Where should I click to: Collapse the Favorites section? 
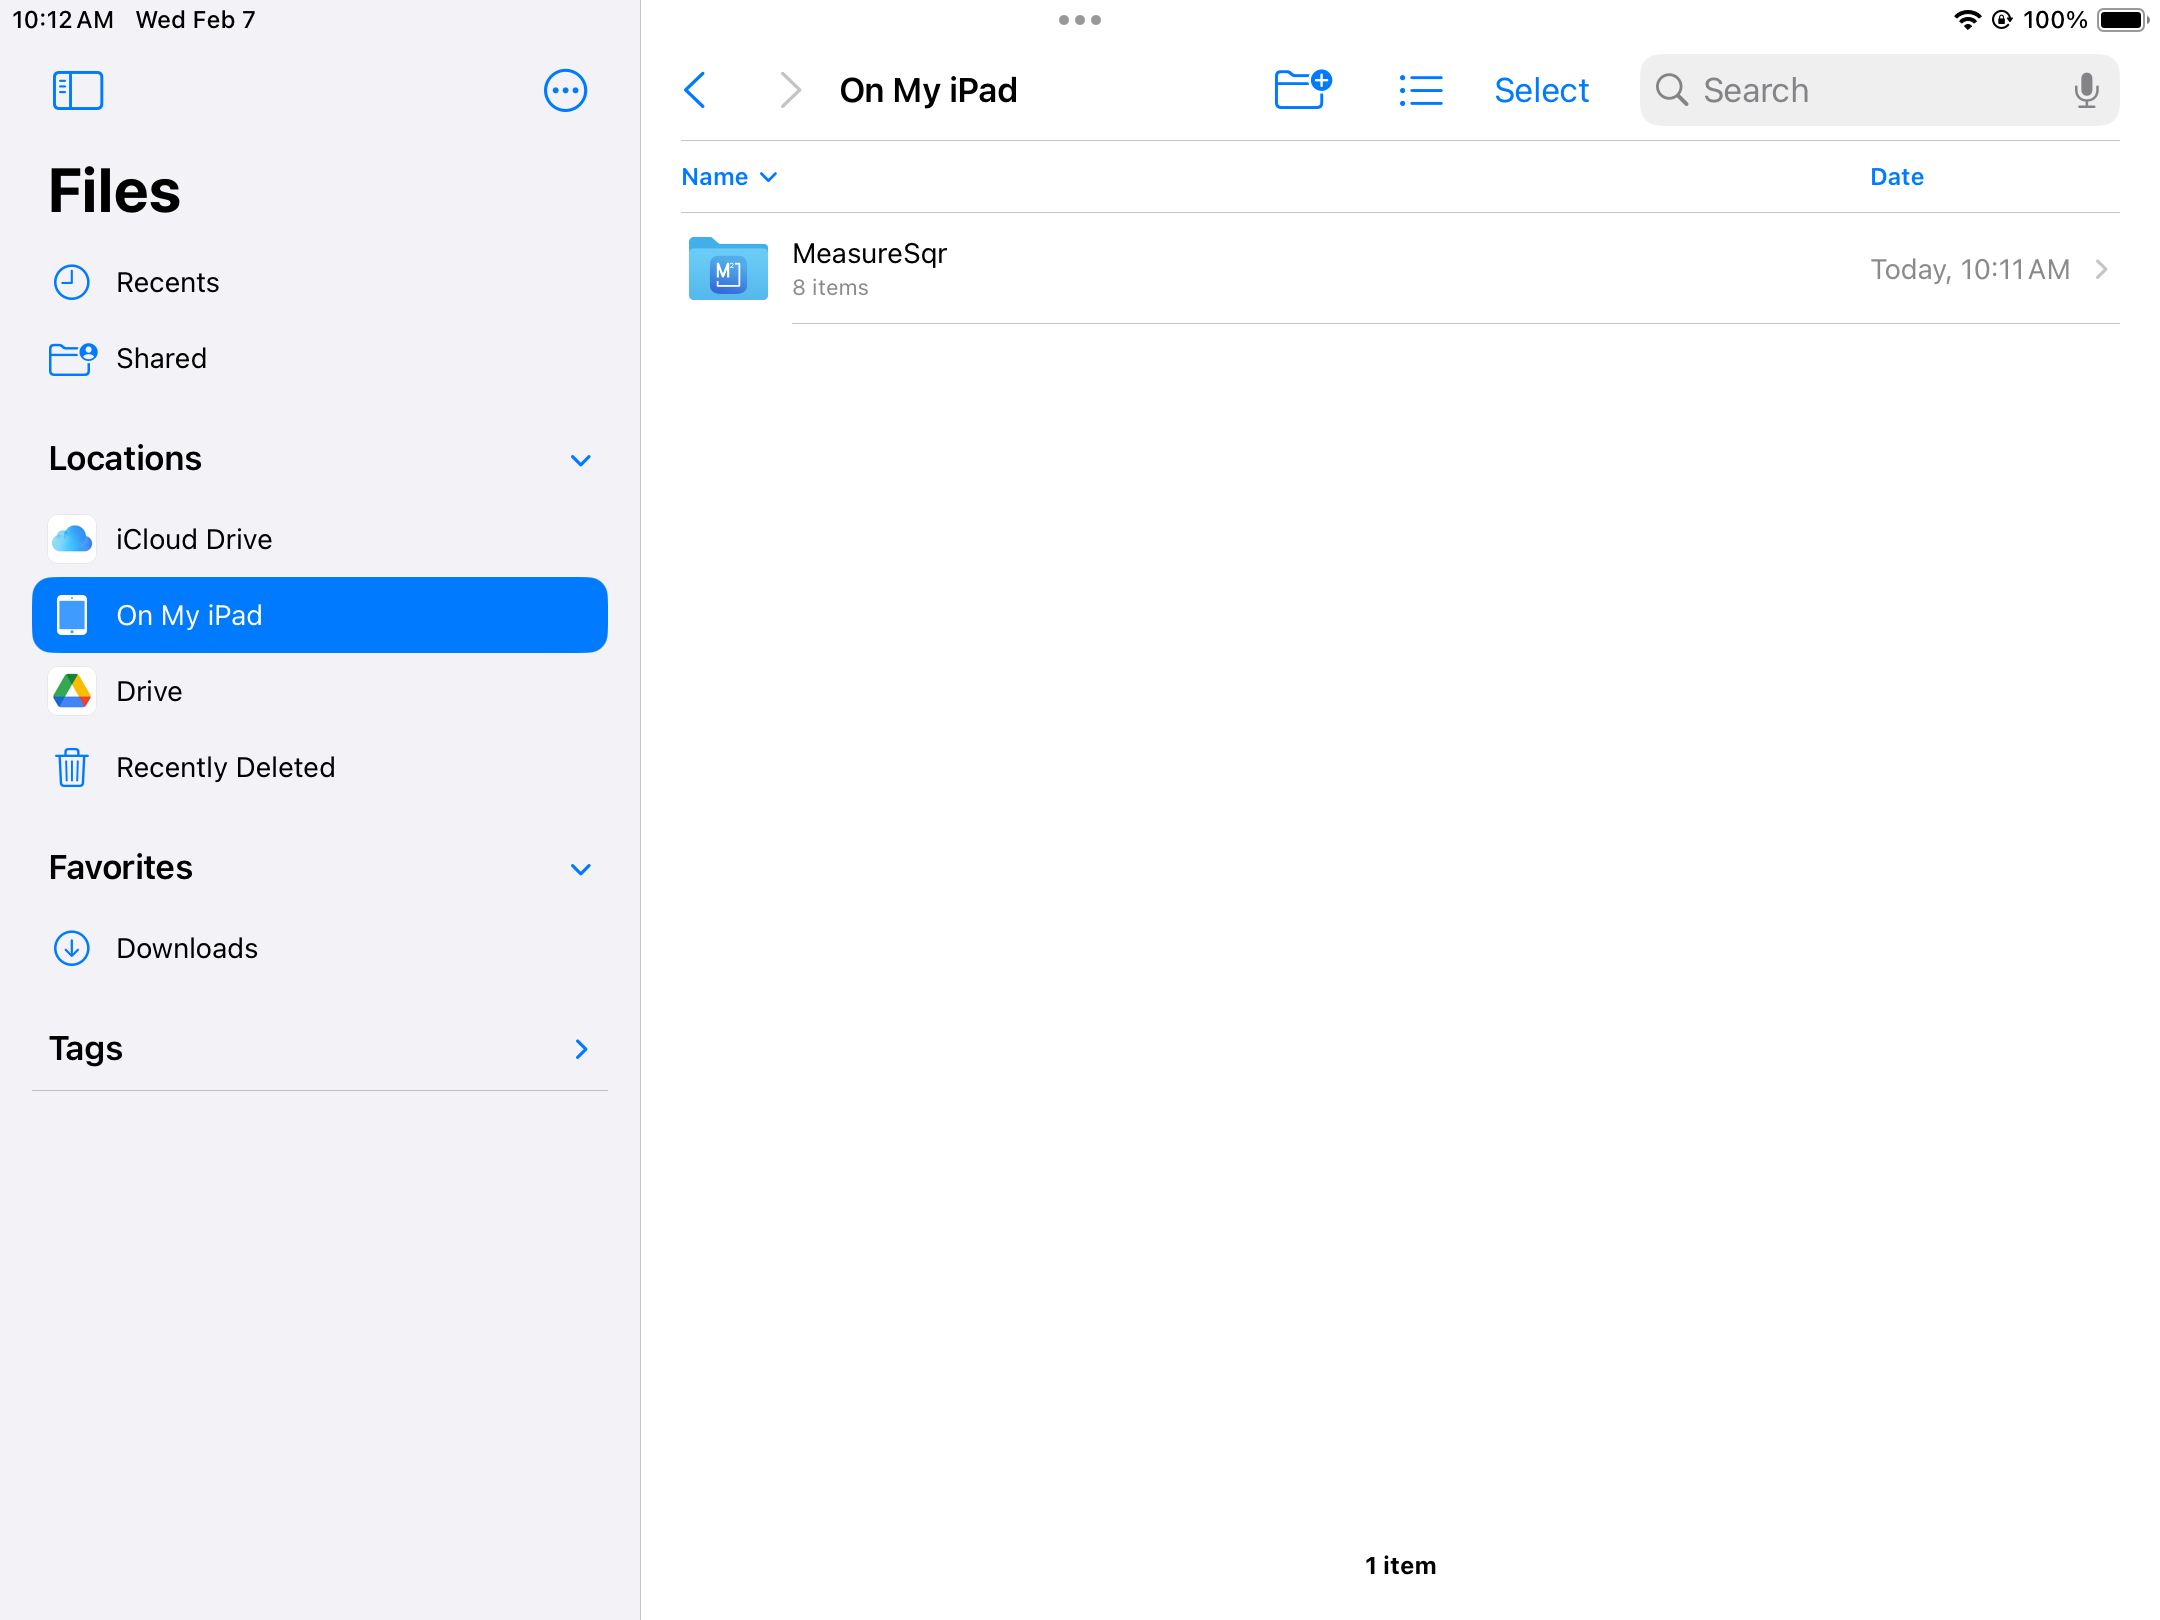(x=580, y=869)
